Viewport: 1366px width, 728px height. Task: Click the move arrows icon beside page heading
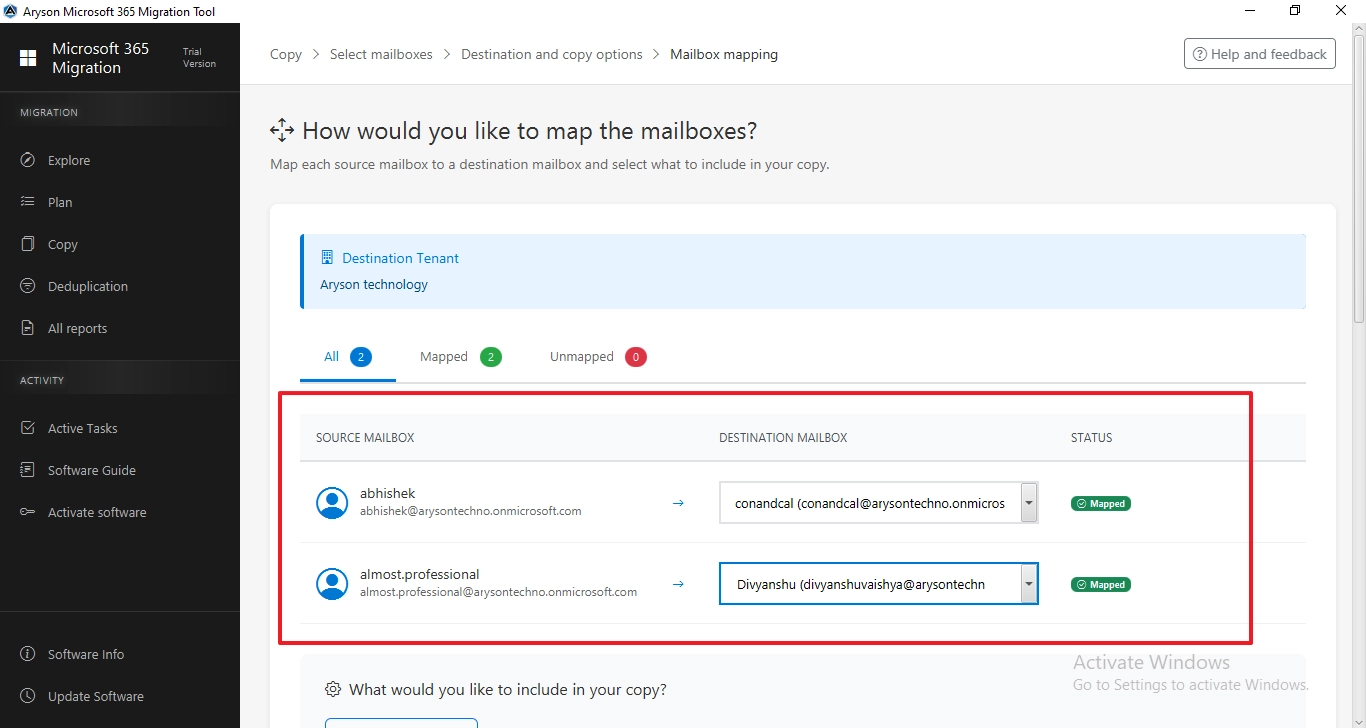[x=282, y=130]
